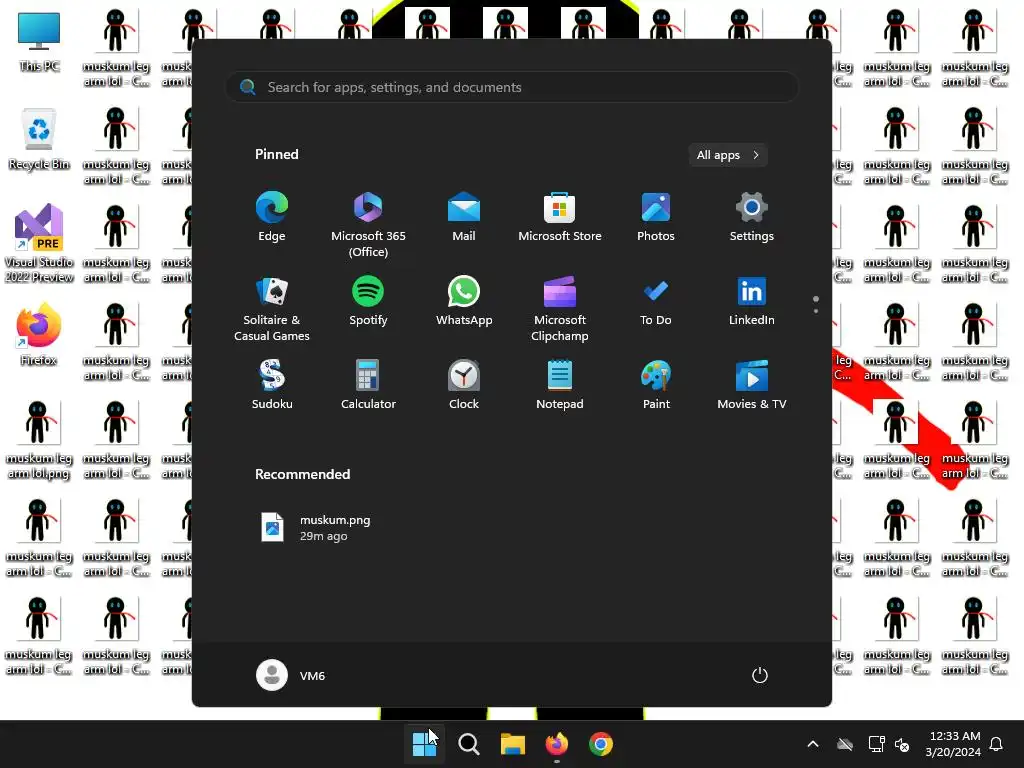
Task: Open the VM6 user account menu
Action: click(291, 675)
